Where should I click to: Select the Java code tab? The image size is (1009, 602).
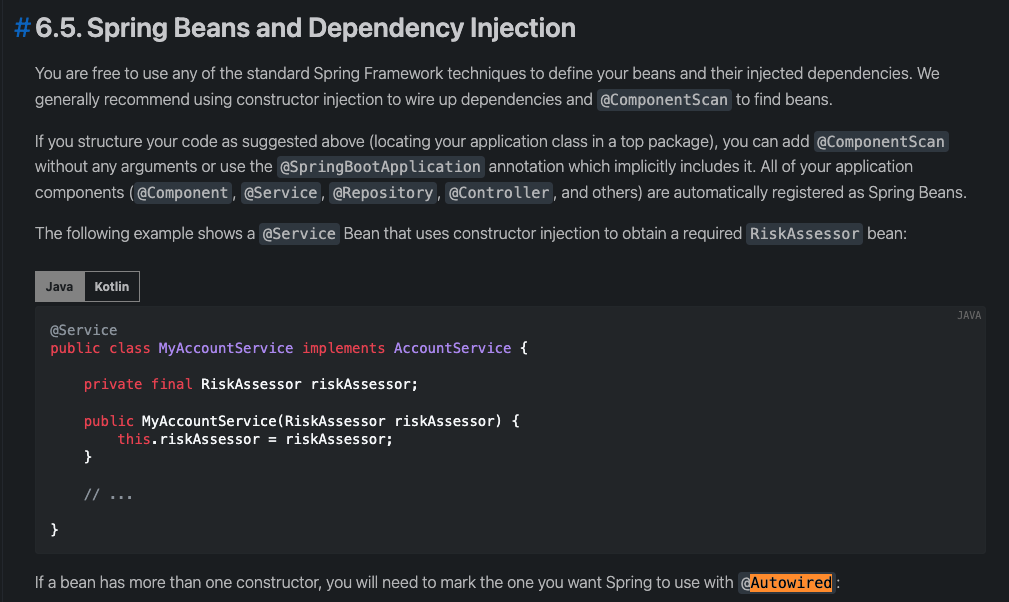point(59,286)
